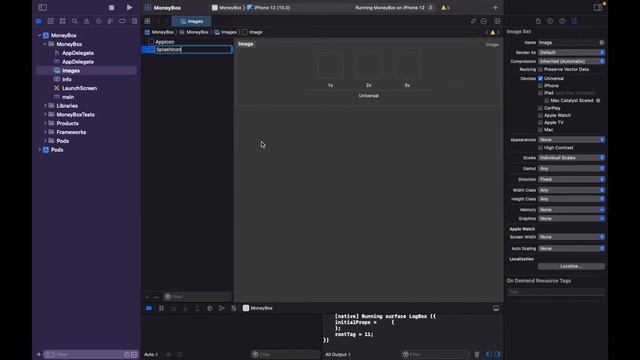640x360 pixels.
Task: Open the Issue navigator warning icon
Action: (87, 21)
